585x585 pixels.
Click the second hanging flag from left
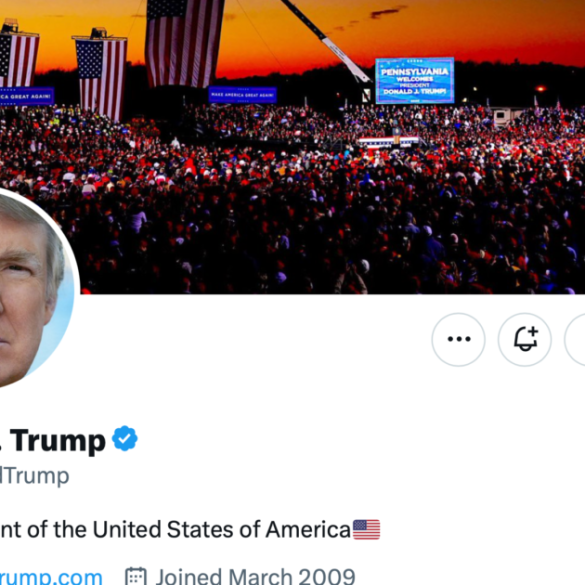(x=101, y=78)
